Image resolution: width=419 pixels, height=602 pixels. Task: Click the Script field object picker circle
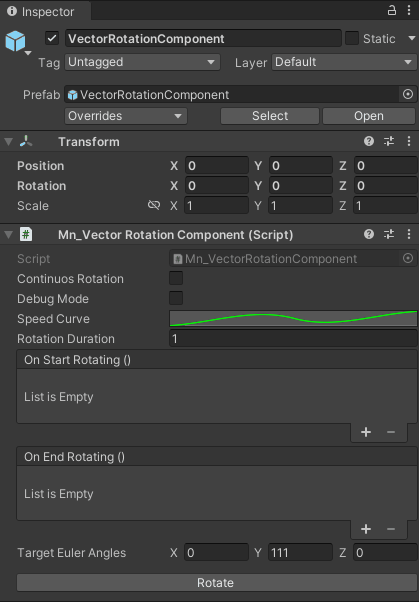408,258
